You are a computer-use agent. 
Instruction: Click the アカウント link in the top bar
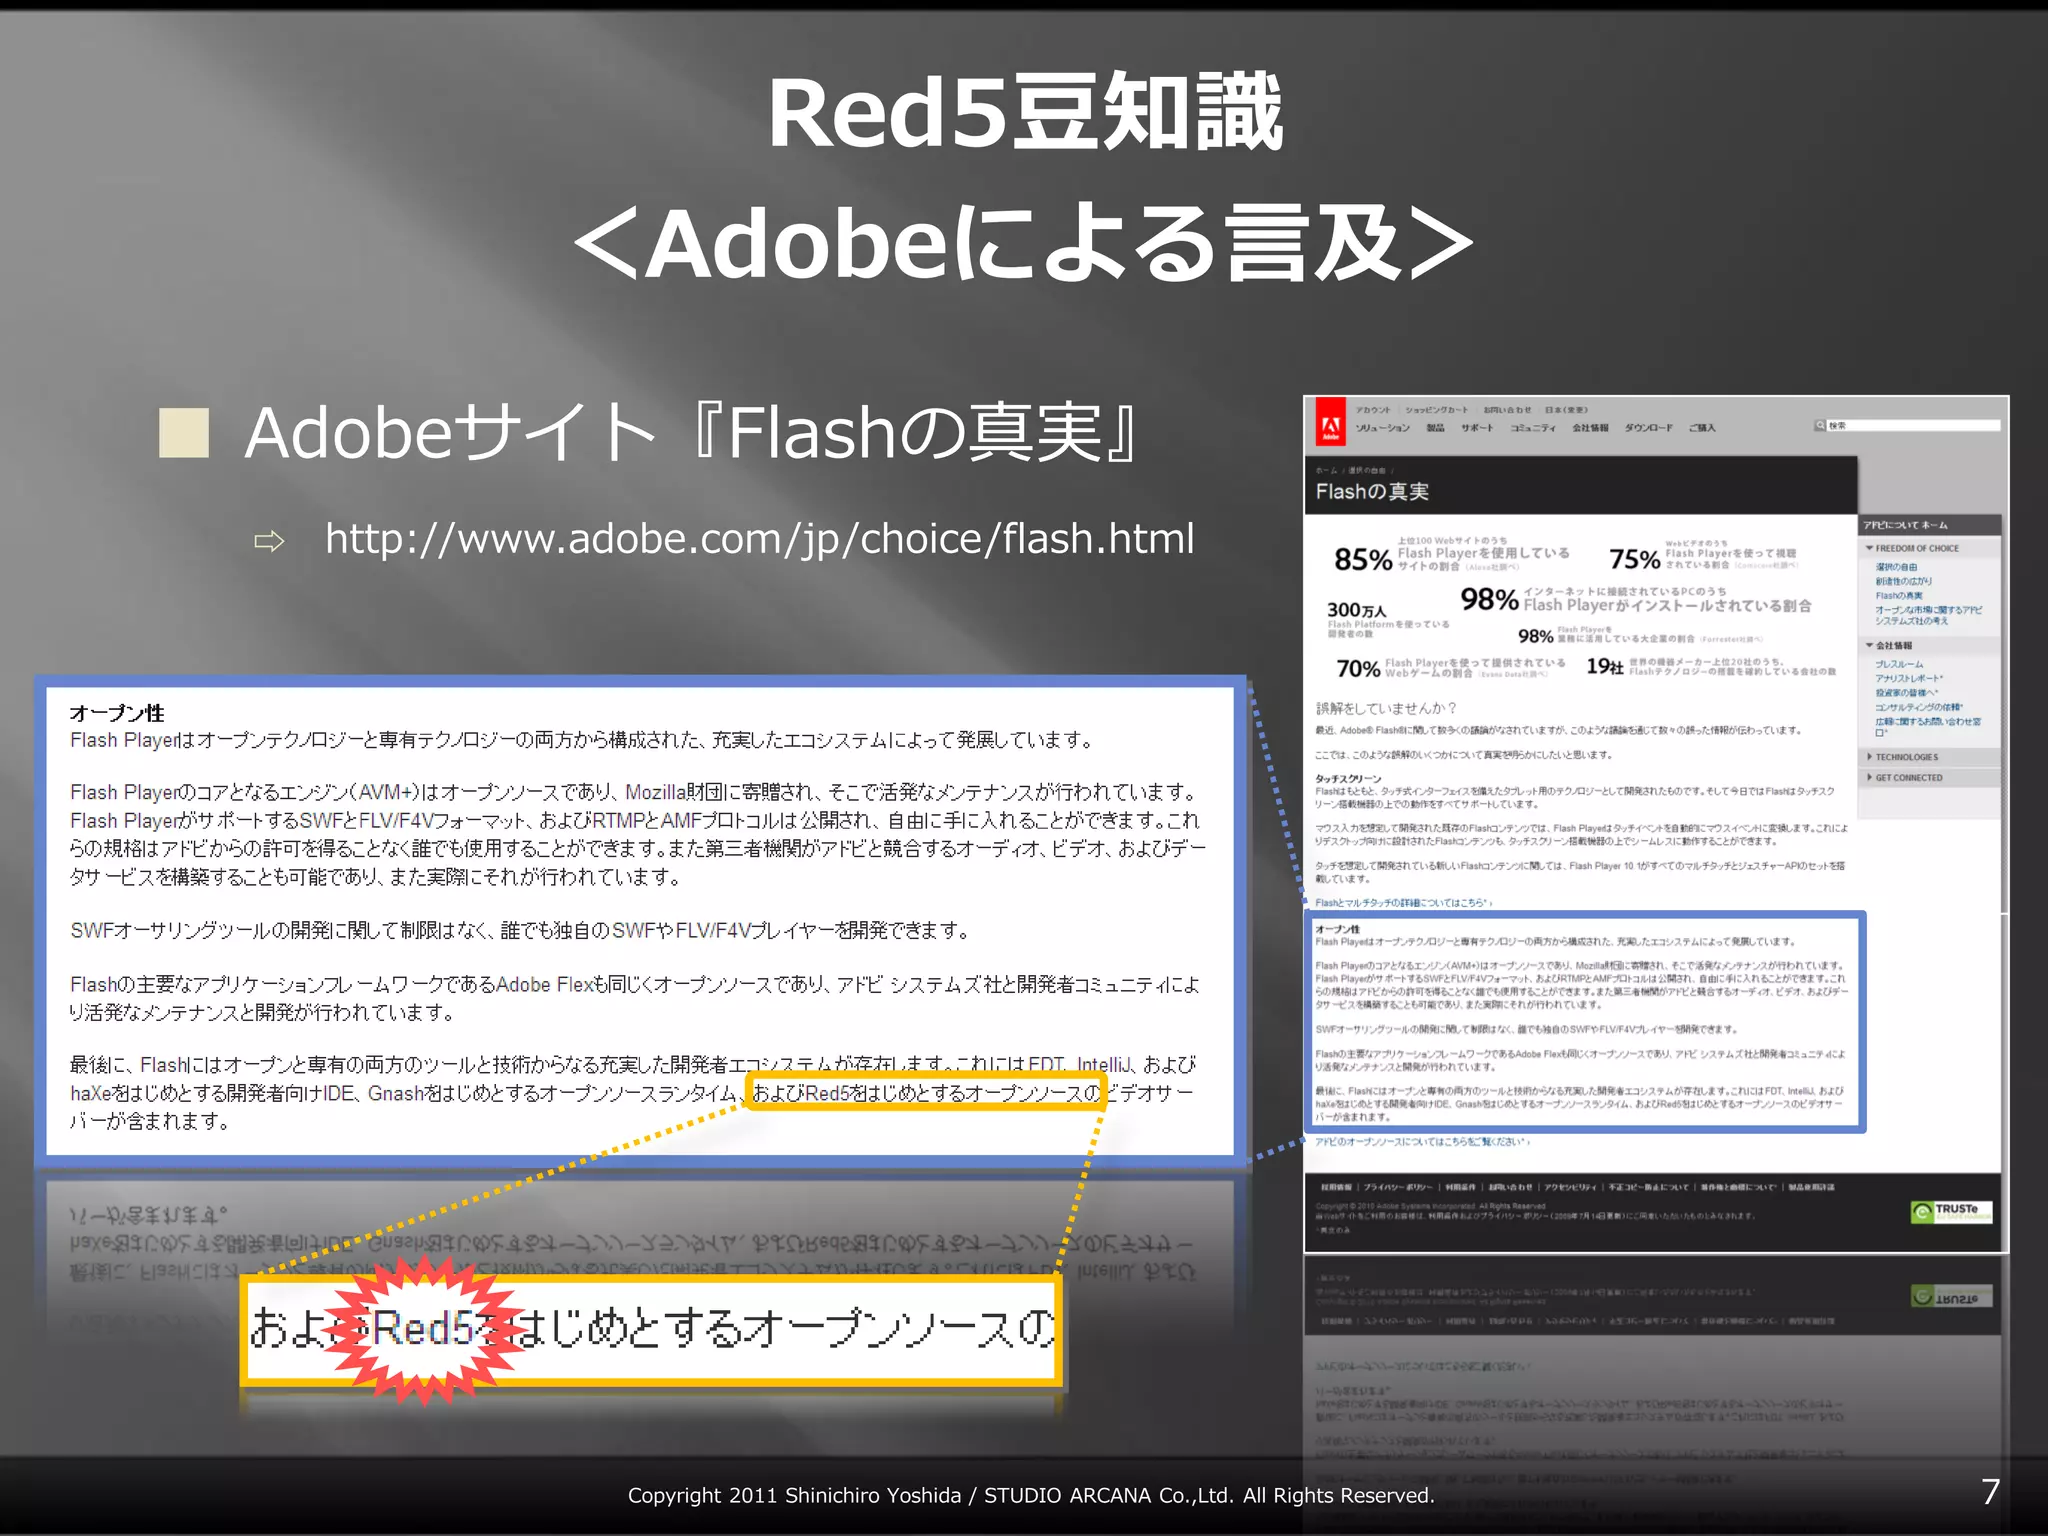pos(1373,410)
